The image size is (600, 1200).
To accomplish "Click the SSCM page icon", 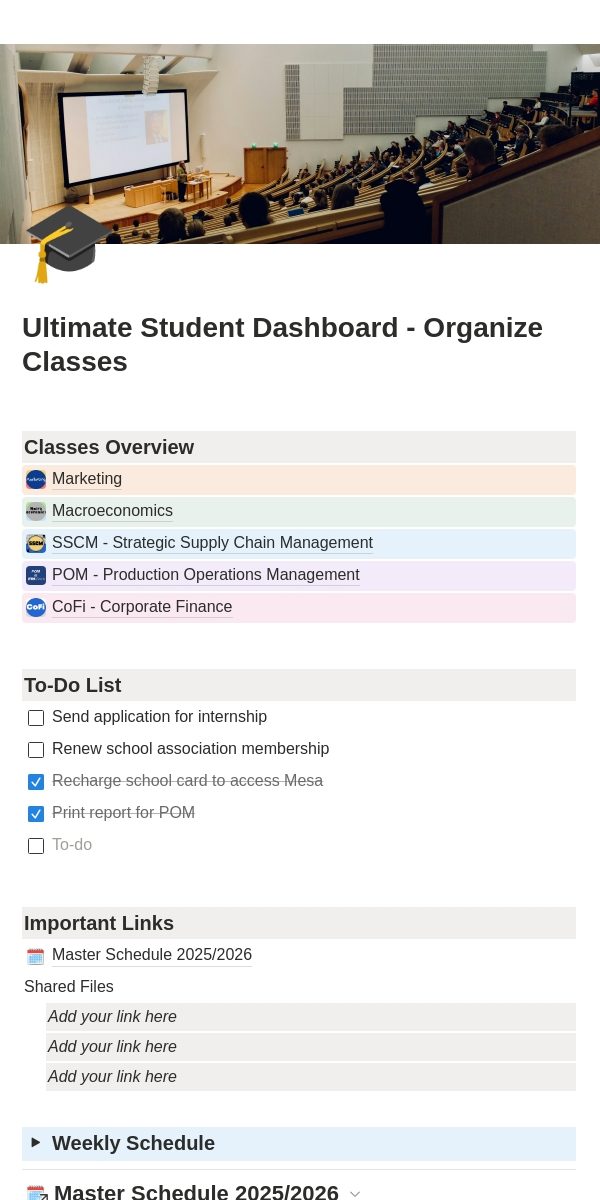I will pos(36,544).
